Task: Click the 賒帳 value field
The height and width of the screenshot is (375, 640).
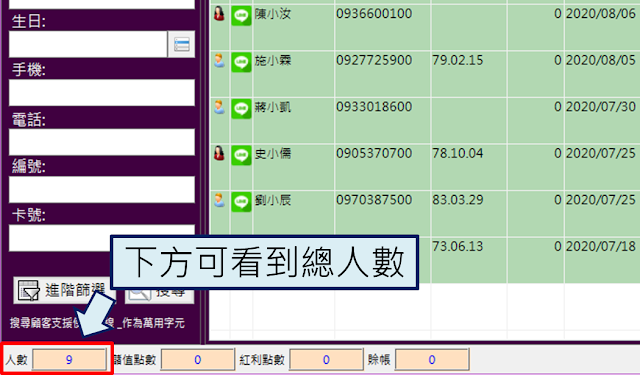Action: click(432, 359)
